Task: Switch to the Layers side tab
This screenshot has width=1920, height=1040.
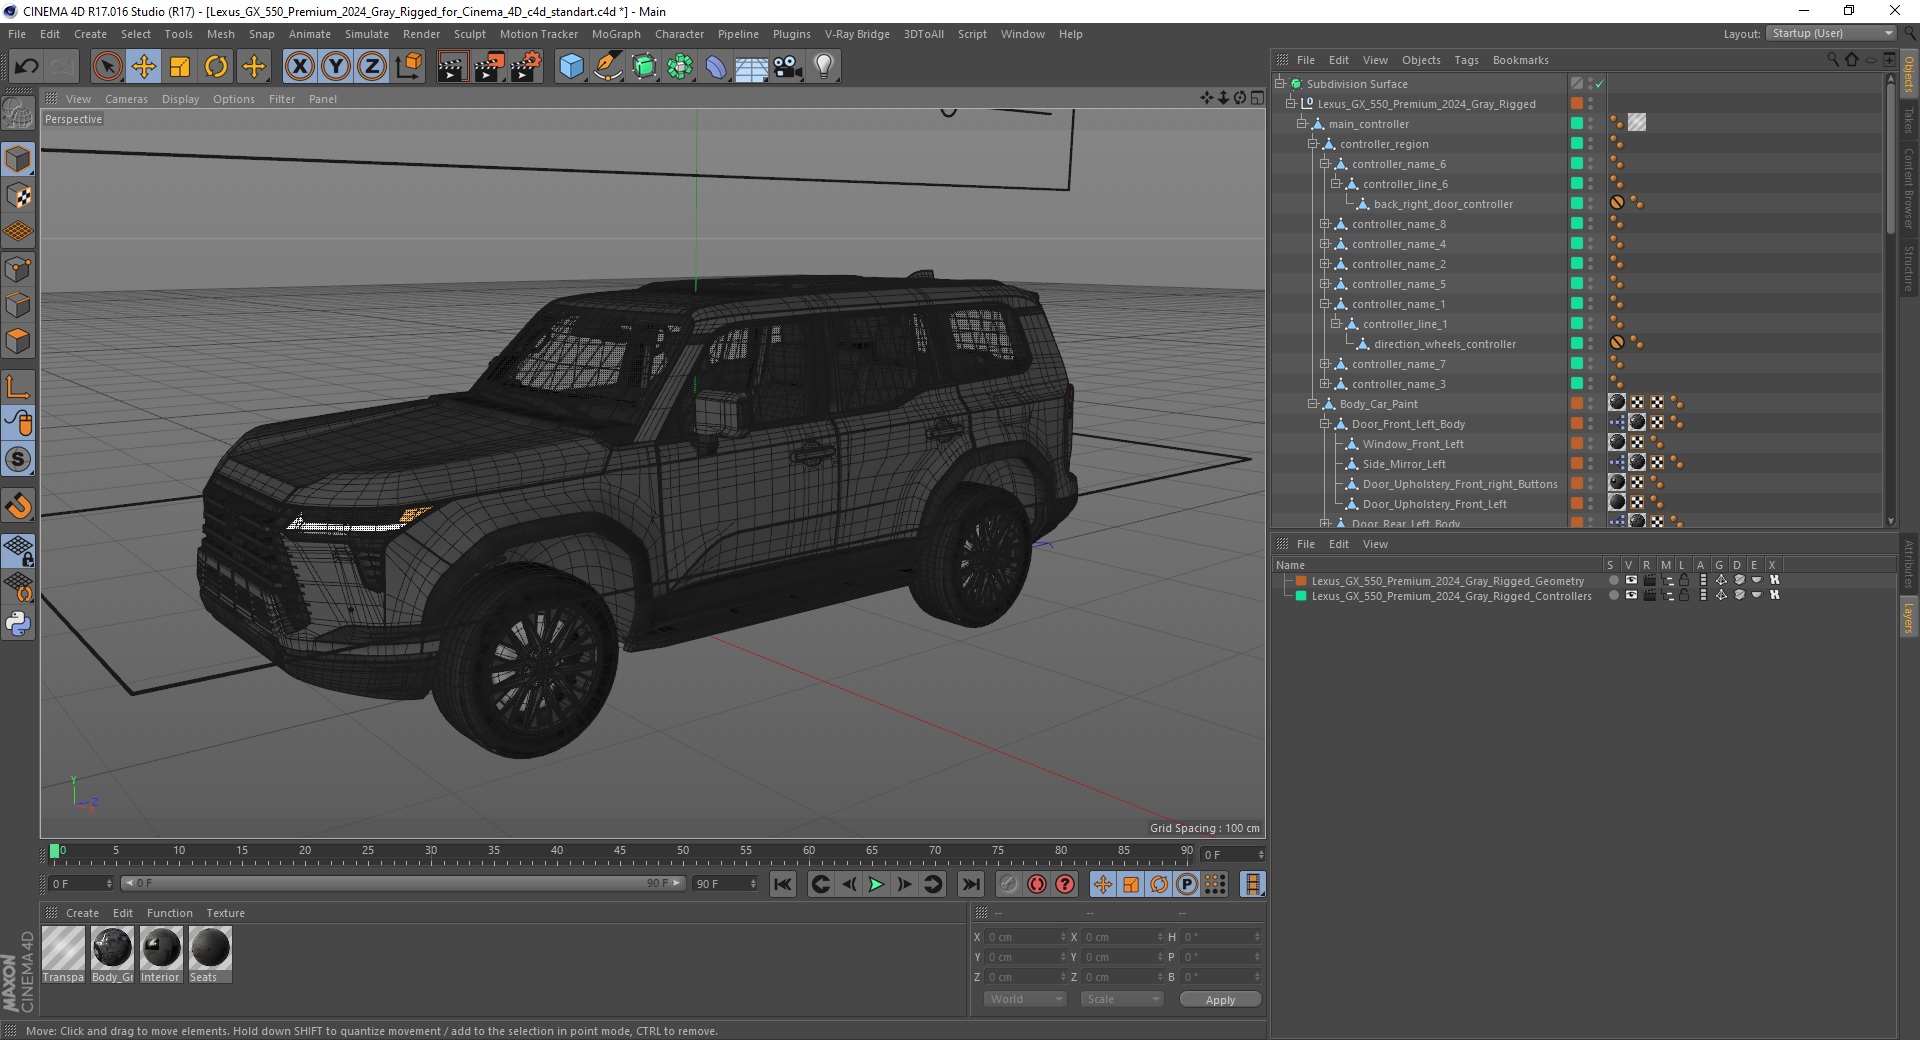Action: click(x=1908, y=617)
